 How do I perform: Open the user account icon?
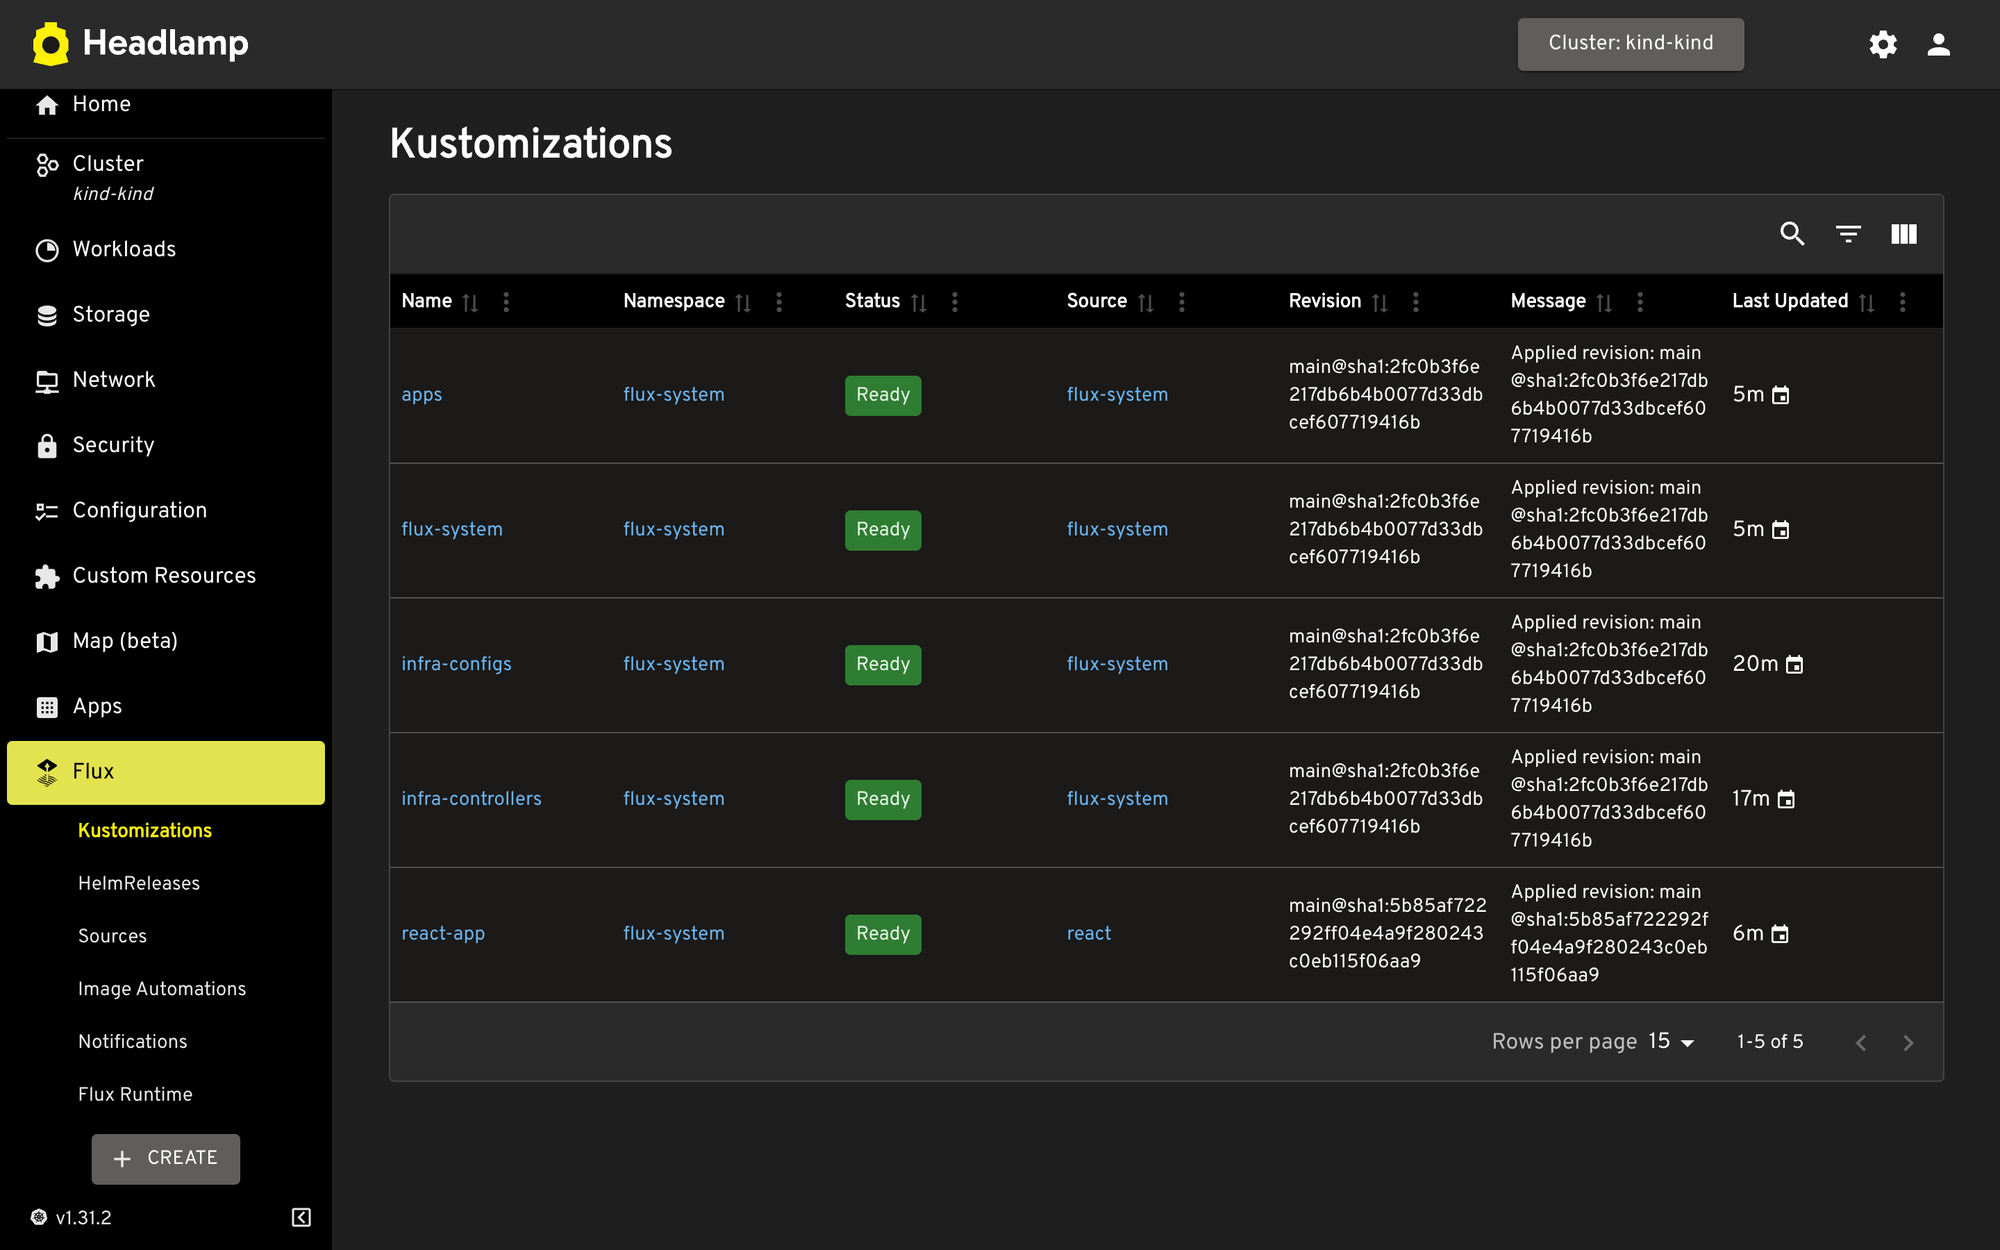tap(1939, 44)
